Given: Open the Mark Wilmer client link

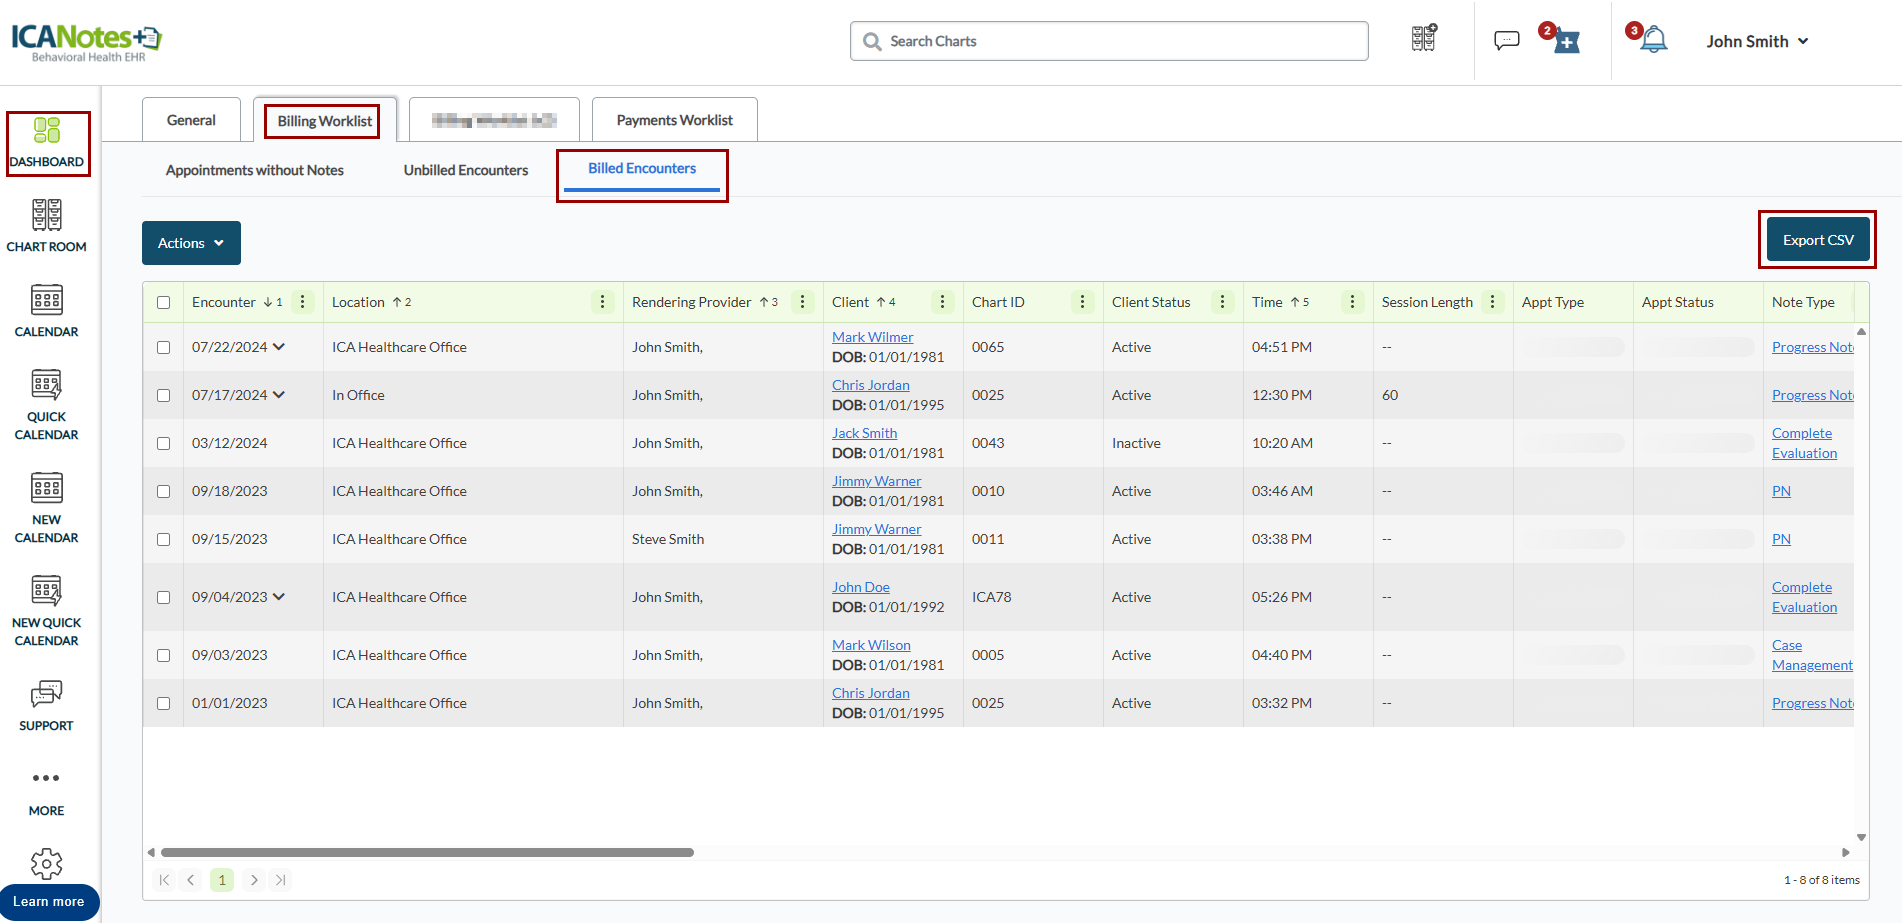Looking at the screenshot, I should 872,337.
